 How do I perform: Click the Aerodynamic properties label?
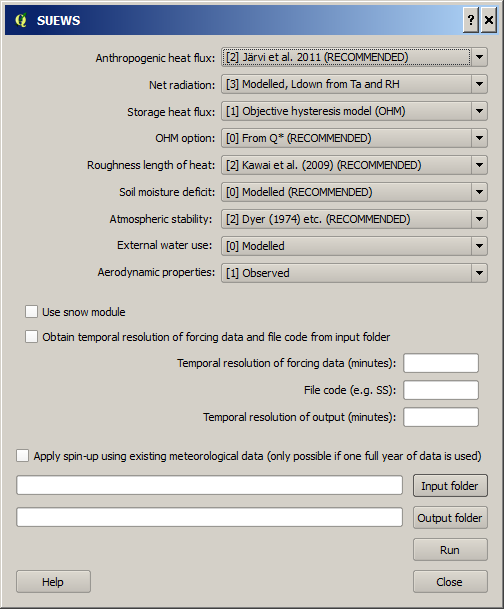pyautogui.click(x=156, y=272)
